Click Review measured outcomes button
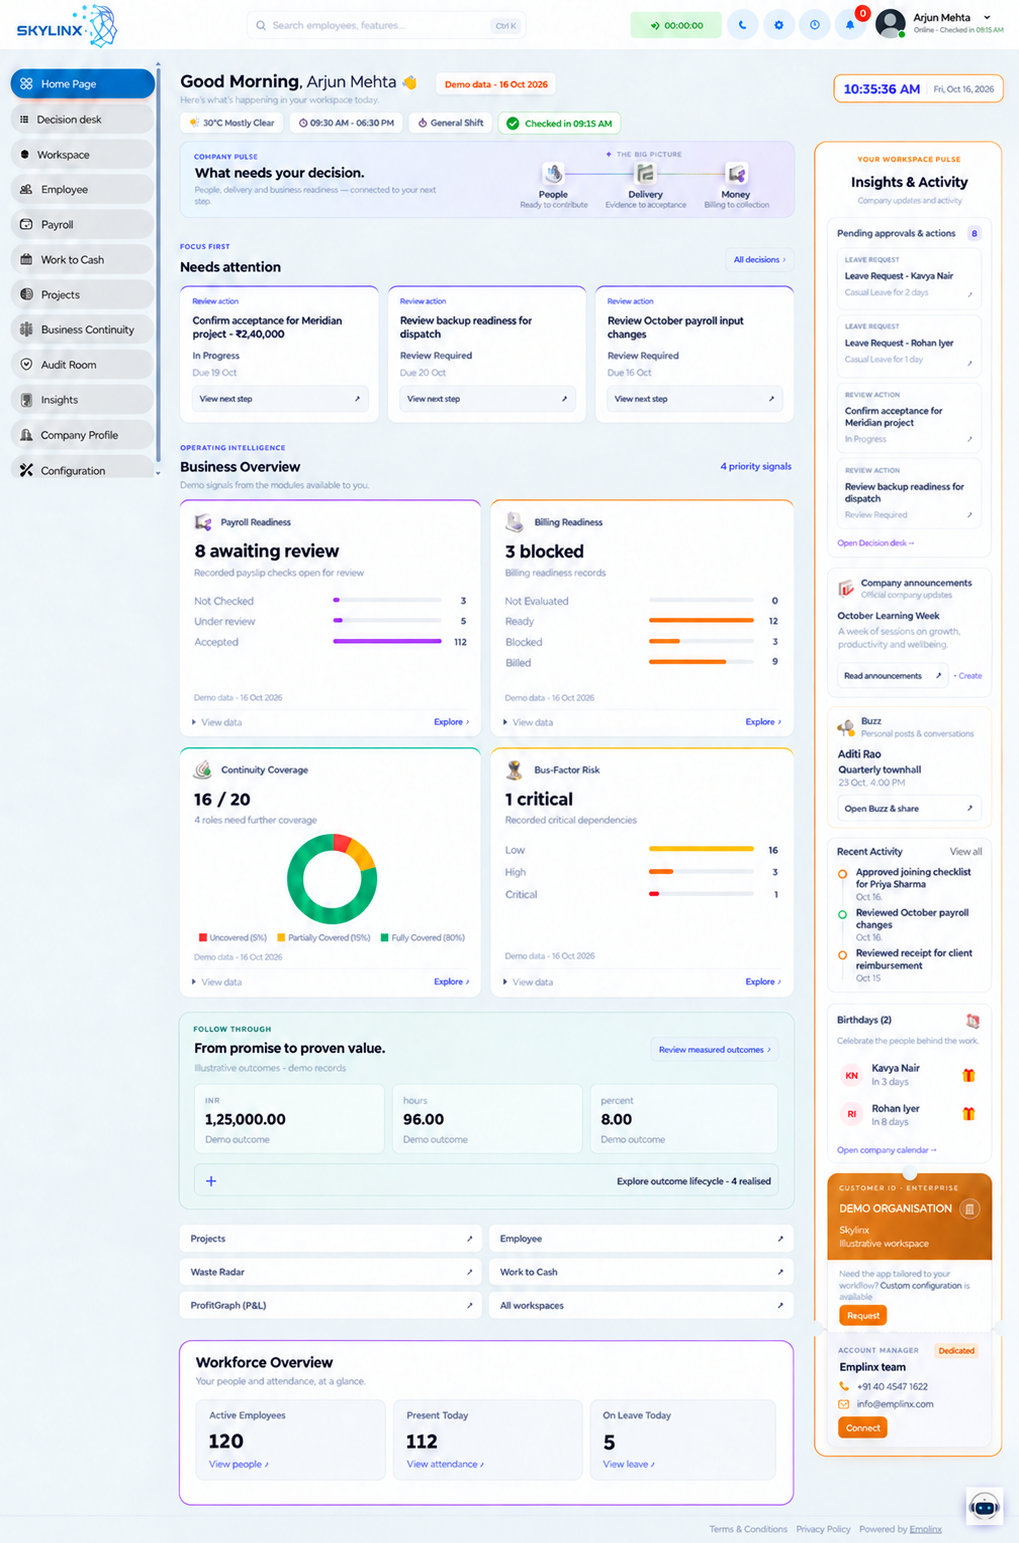The image size is (1019, 1543). [714, 1049]
